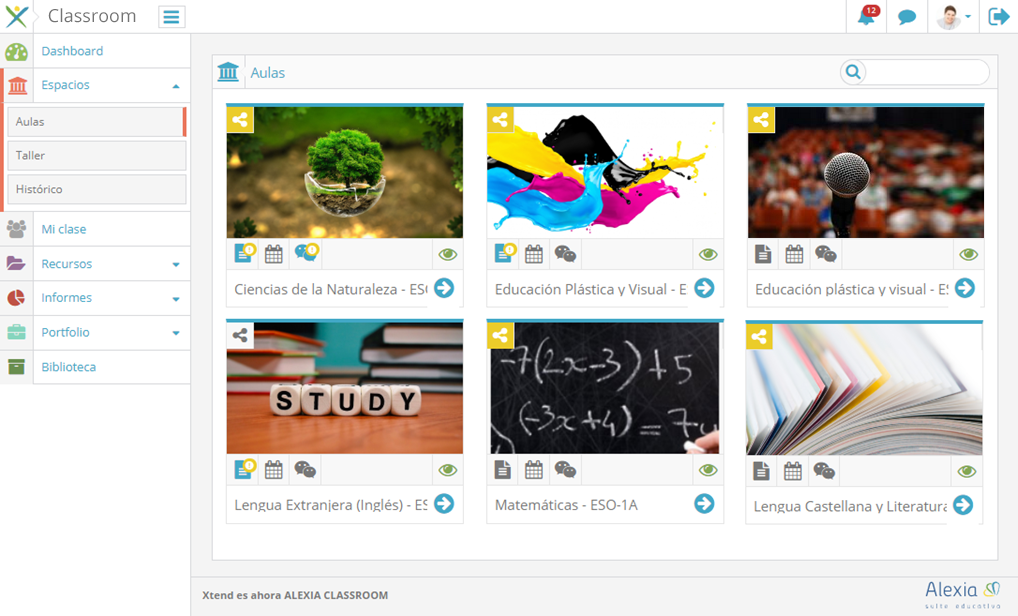Open forum chat icon on the Lengua Extranjera card
This screenshot has height=616, width=1018.
[x=305, y=469]
